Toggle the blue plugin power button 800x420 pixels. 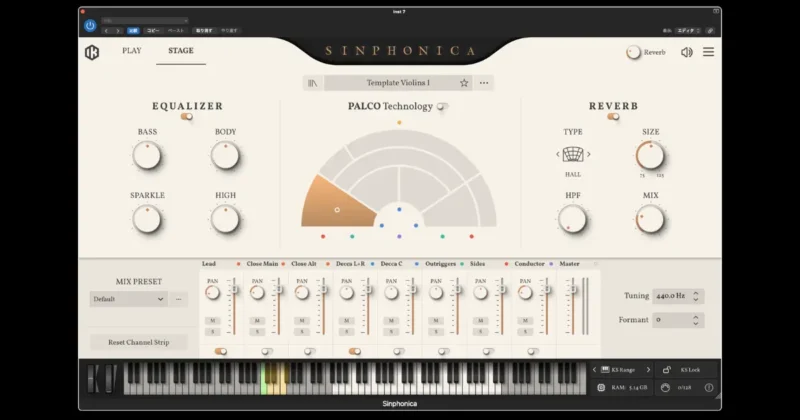point(90,26)
